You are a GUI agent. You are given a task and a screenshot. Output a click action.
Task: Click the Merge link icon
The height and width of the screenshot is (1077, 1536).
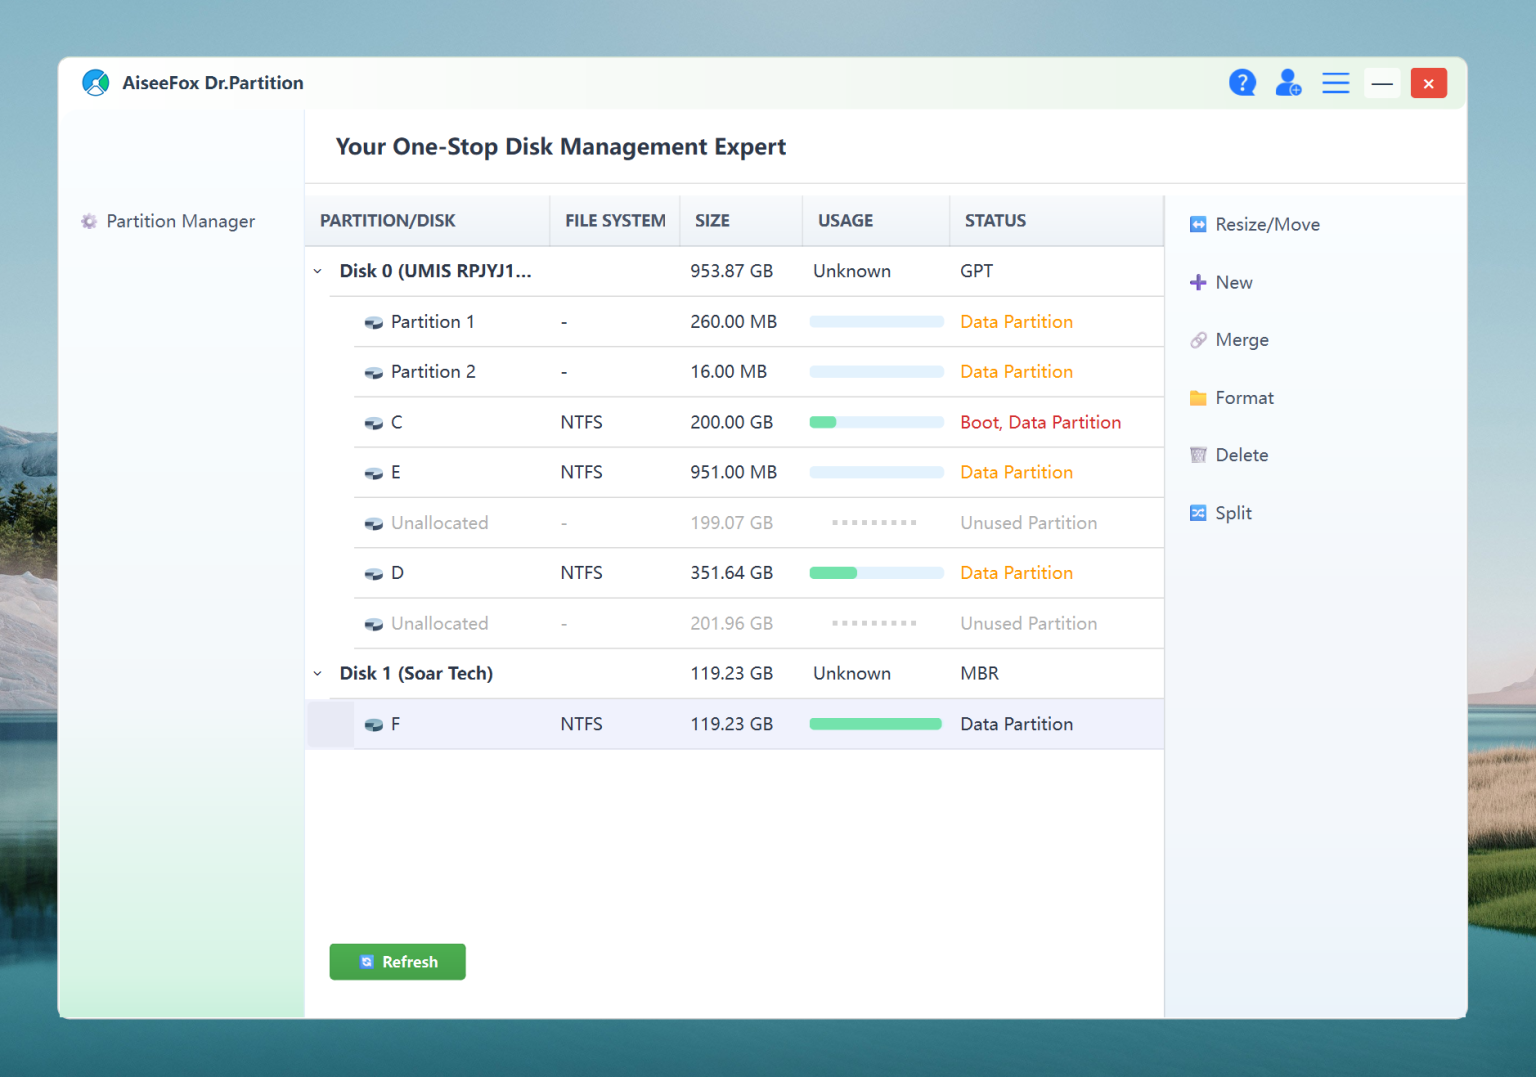click(1198, 340)
